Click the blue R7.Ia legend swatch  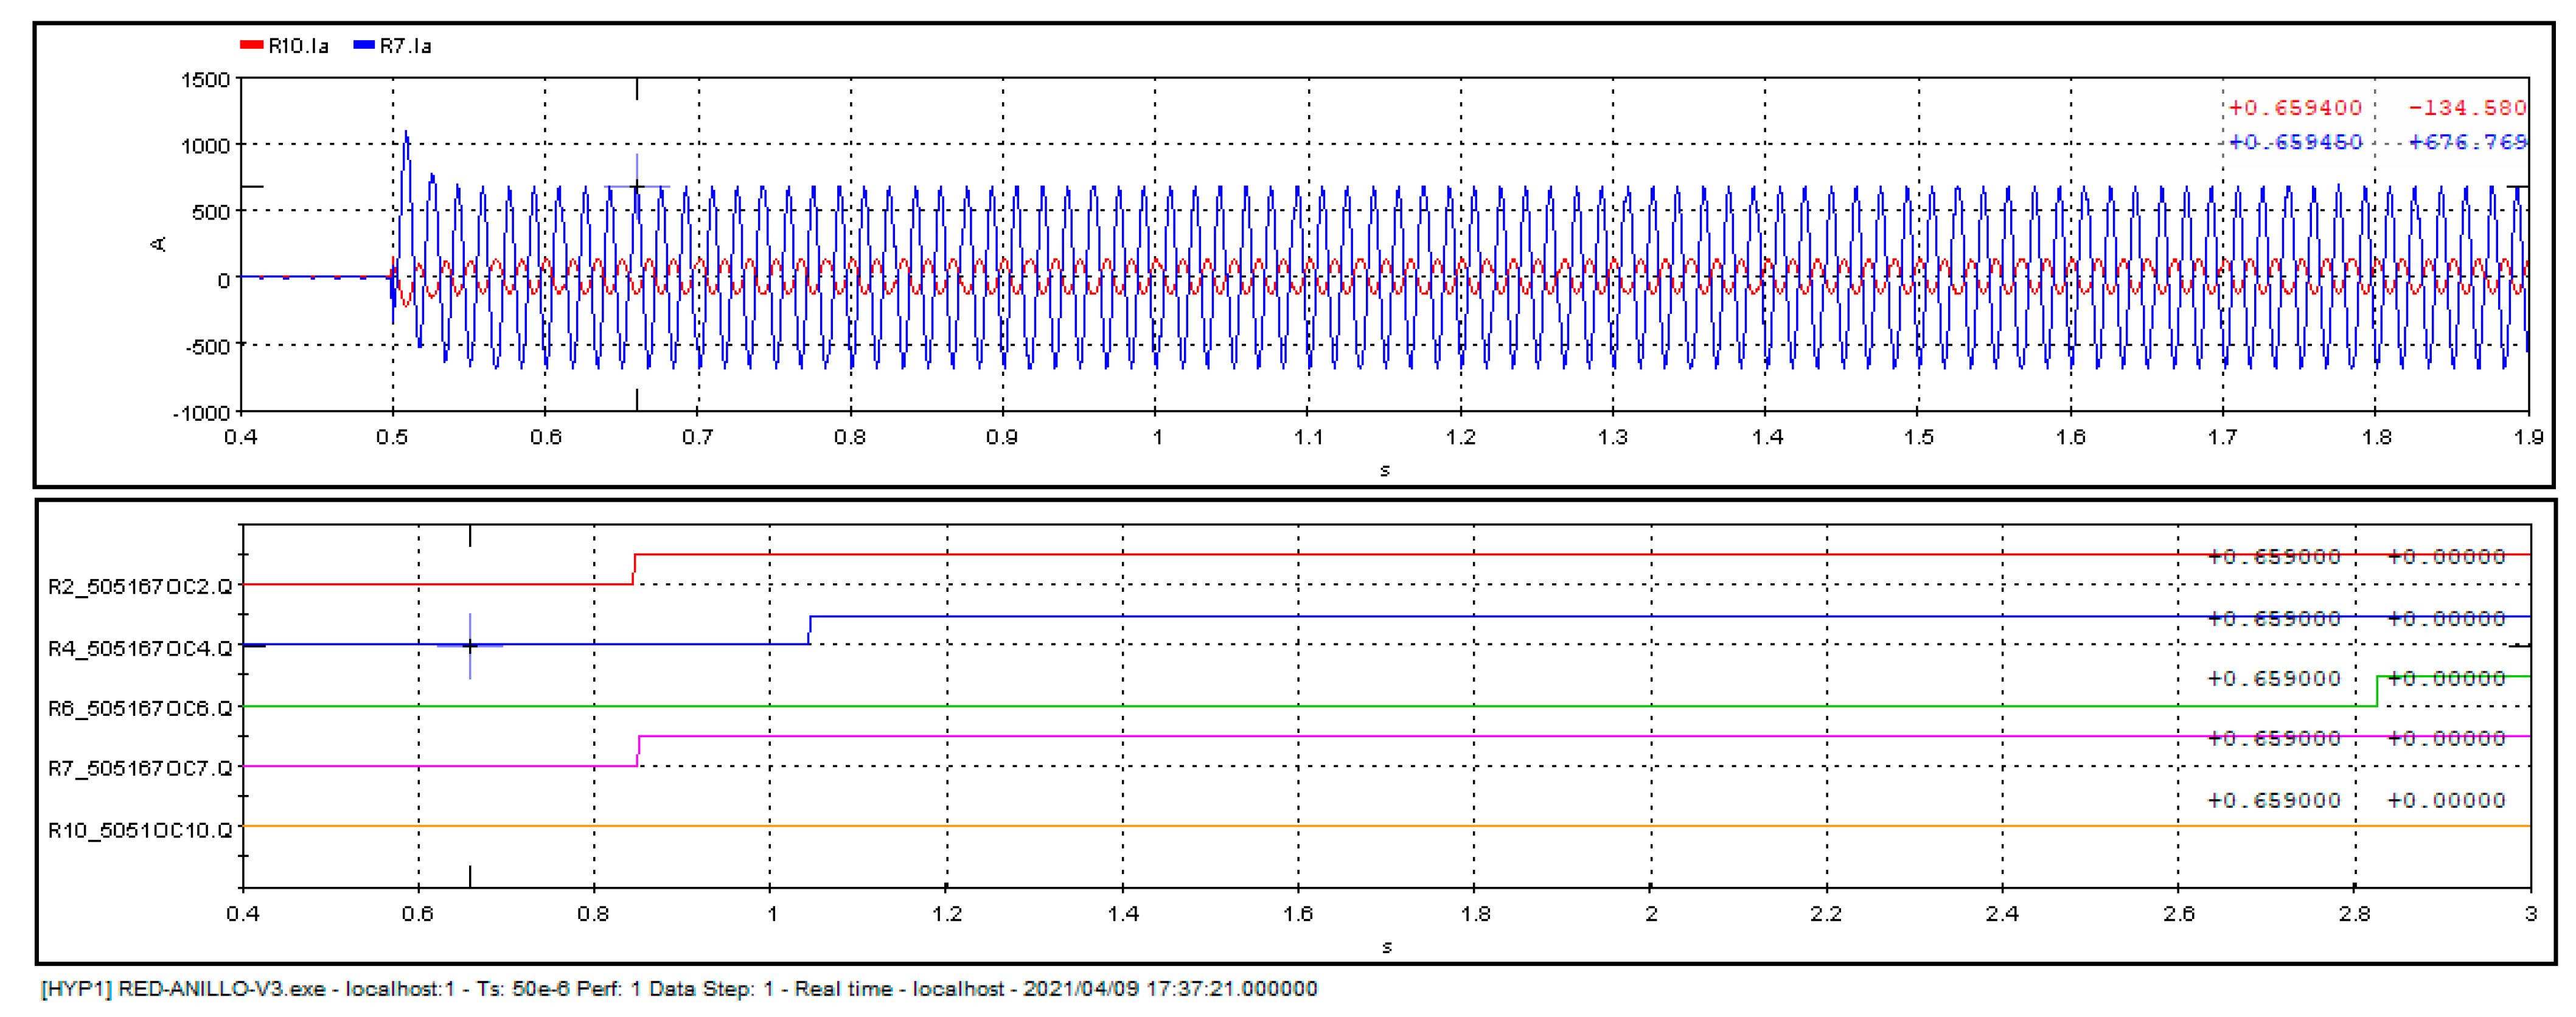363,45
